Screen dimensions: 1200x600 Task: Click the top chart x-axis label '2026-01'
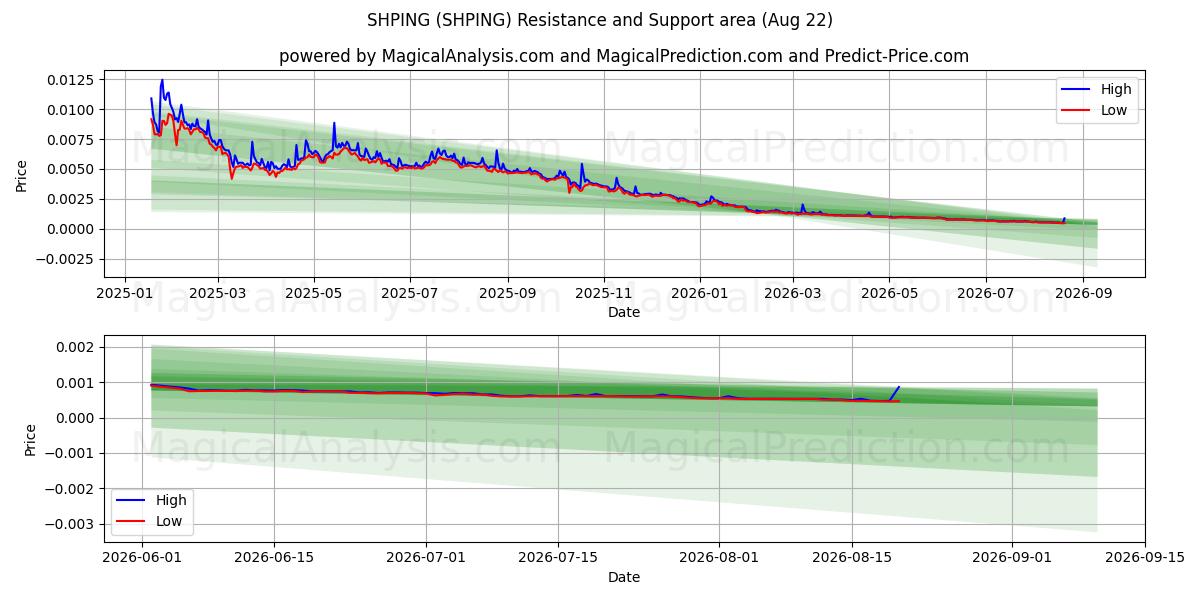699,294
